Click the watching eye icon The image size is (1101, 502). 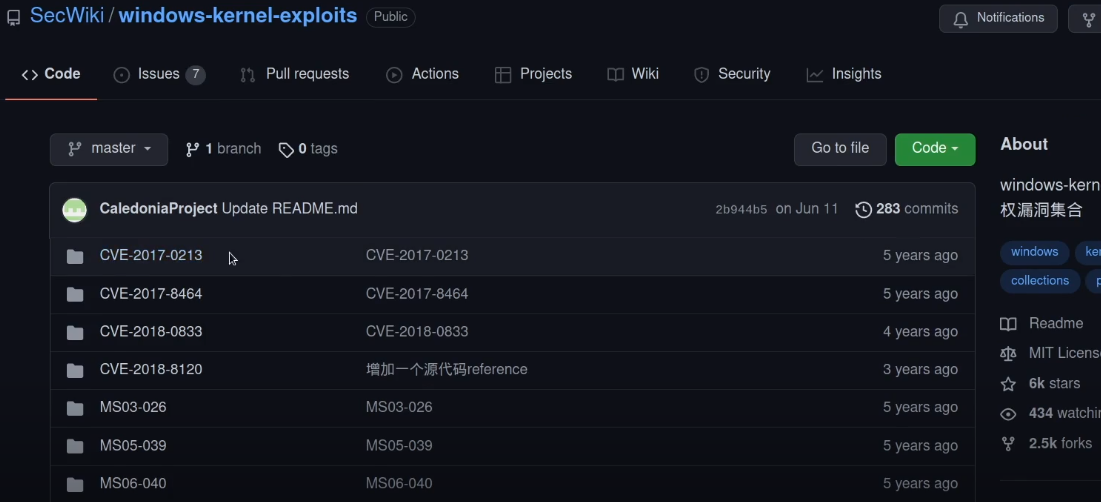1008,414
